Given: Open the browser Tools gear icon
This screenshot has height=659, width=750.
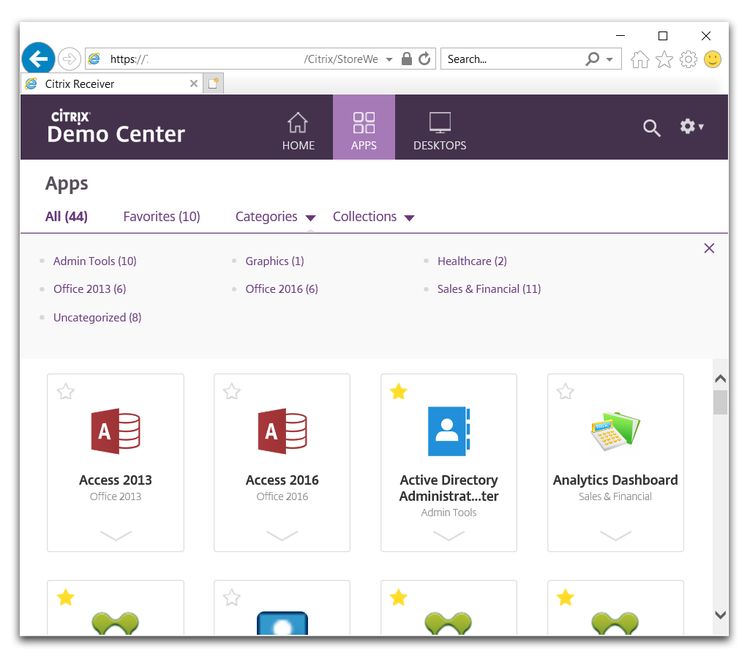Looking at the screenshot, I should (688, 59).
